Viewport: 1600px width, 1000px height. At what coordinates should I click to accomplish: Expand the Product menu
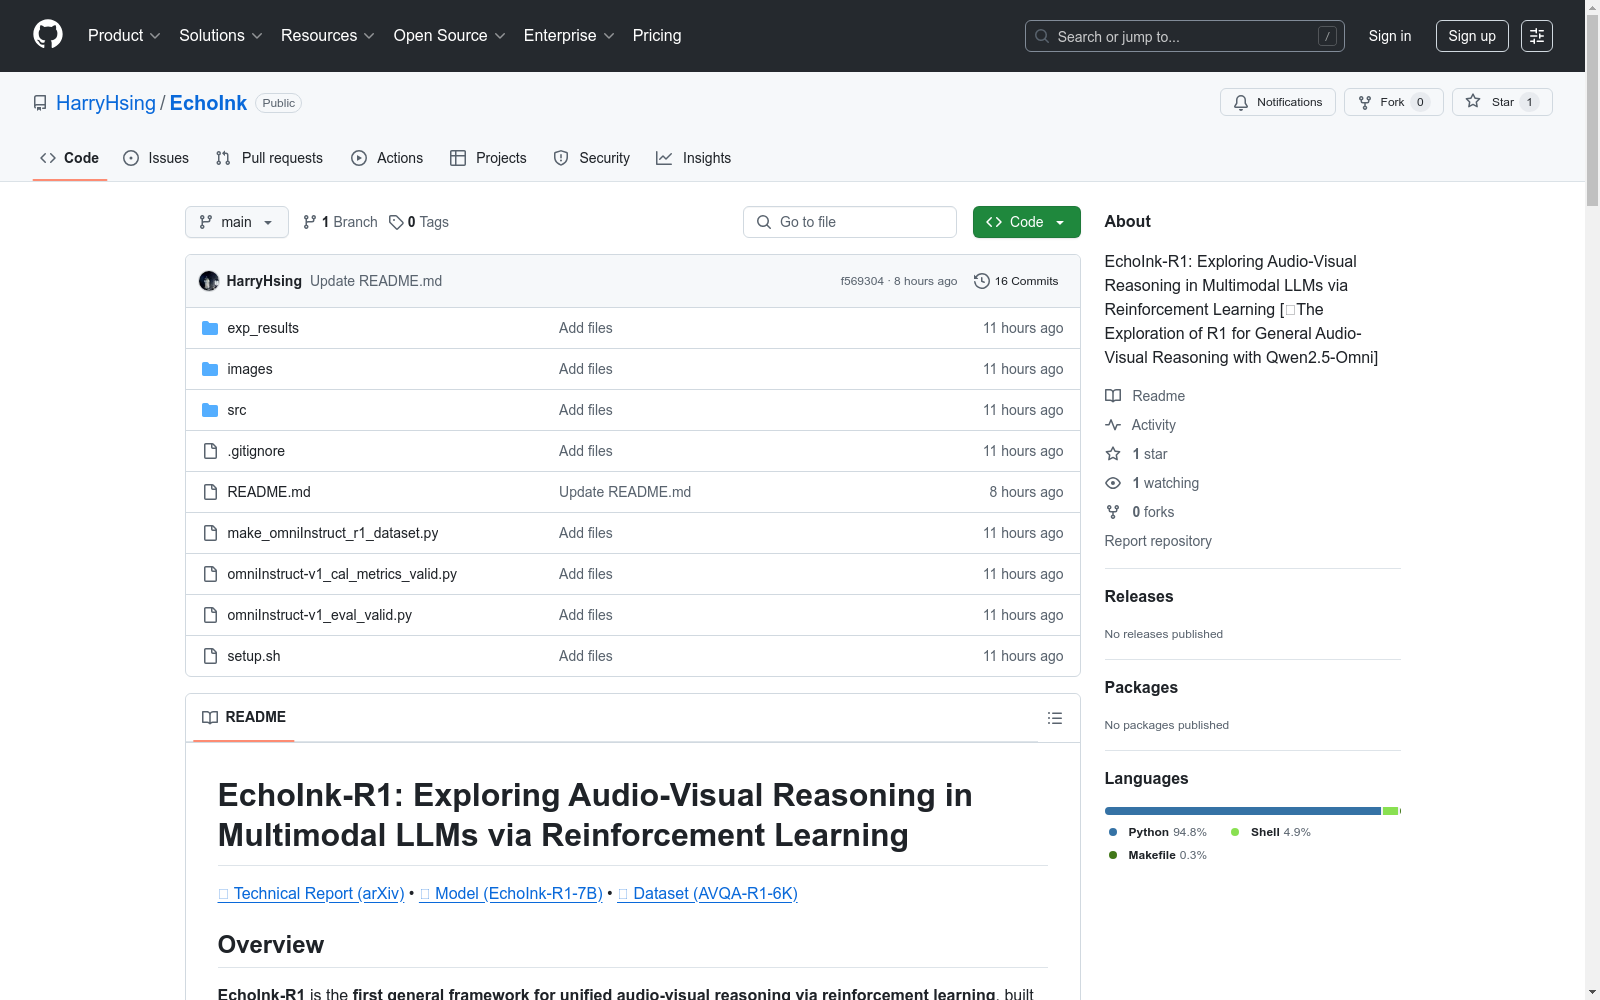[124, 36]
